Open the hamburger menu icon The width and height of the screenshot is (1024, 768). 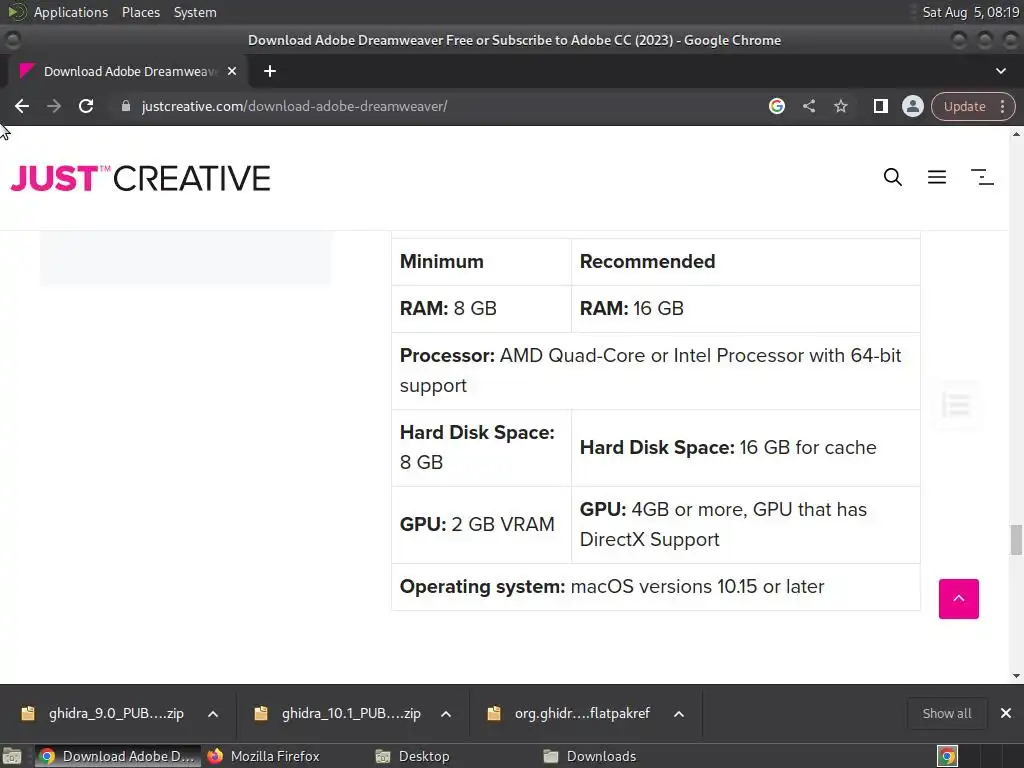[x=937, y=177]
